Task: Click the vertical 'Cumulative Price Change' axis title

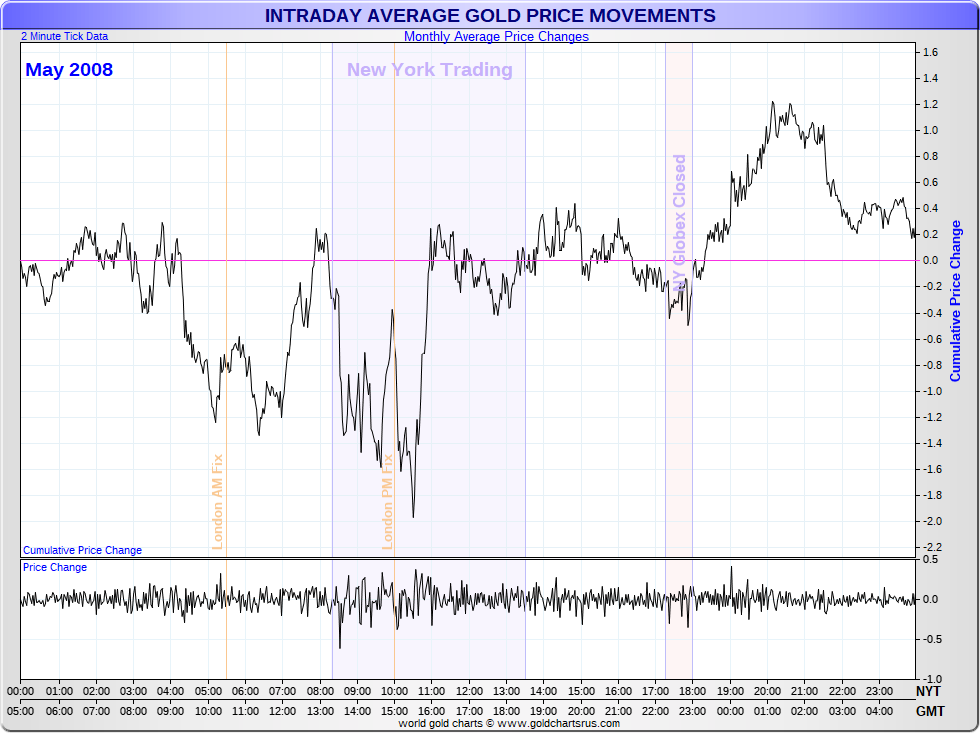Action: pyautogui.click(x=956, y=301)
